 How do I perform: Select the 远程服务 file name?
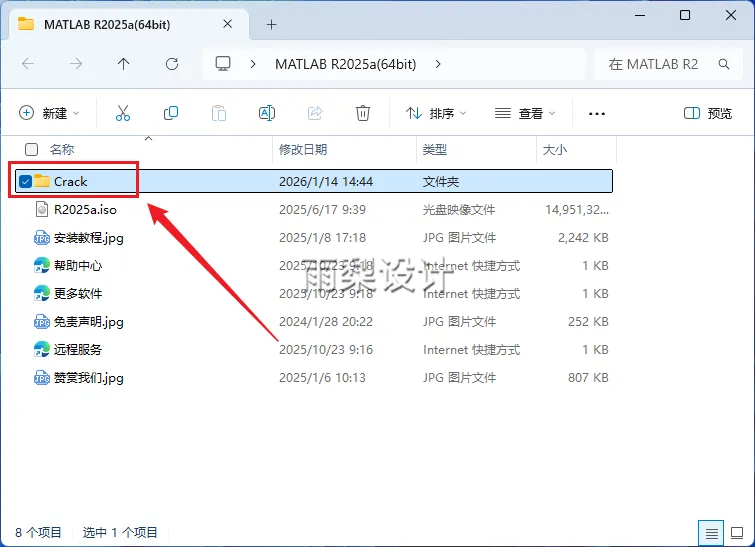tap(78, 349)
